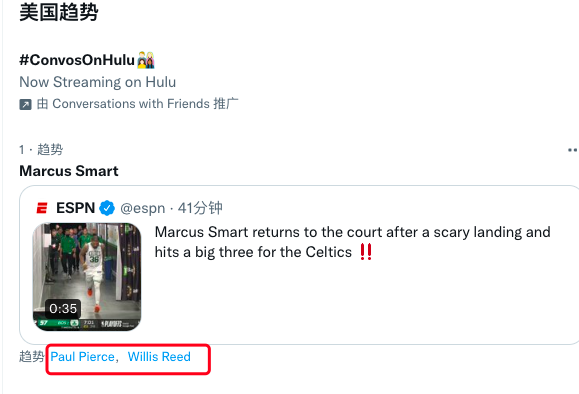This screenshot has height=394, width=579.
Task: Click the Now Streaming on Hulu text
Action: point(97,82)
